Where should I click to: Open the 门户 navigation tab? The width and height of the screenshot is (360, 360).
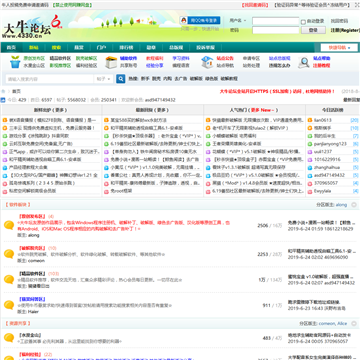click(x=101, y=47)
